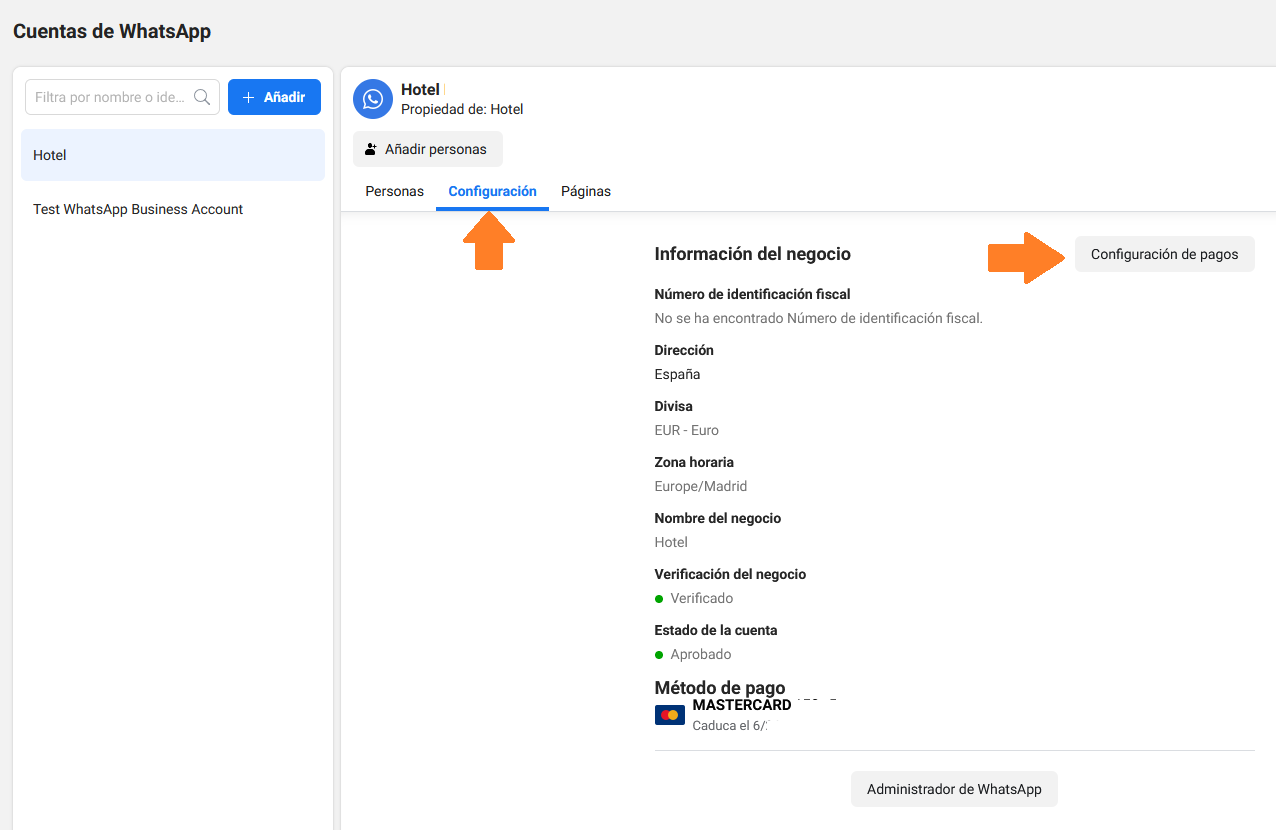Select Test WhatsApp Business Account
This screenshot has width=1276, height=830.
[173, 209]
